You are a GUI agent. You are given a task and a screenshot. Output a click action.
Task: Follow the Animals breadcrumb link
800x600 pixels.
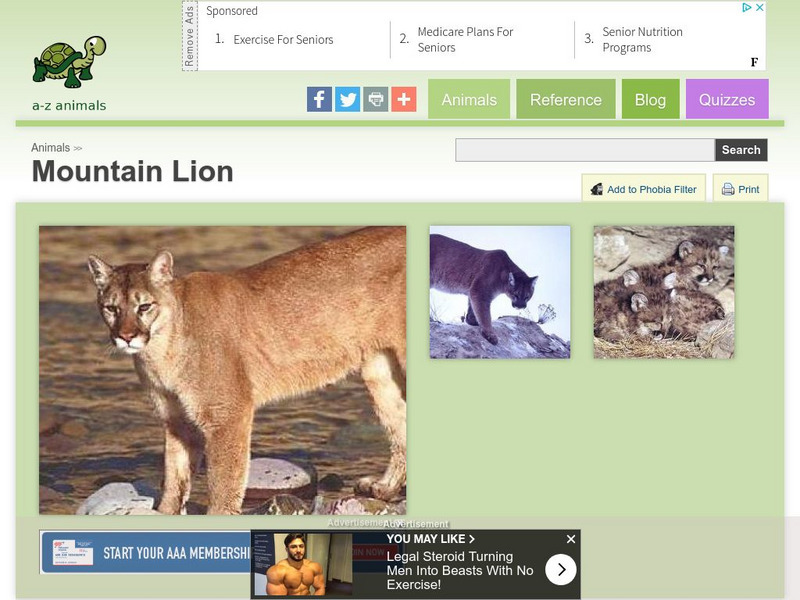(x=51, y=148)
